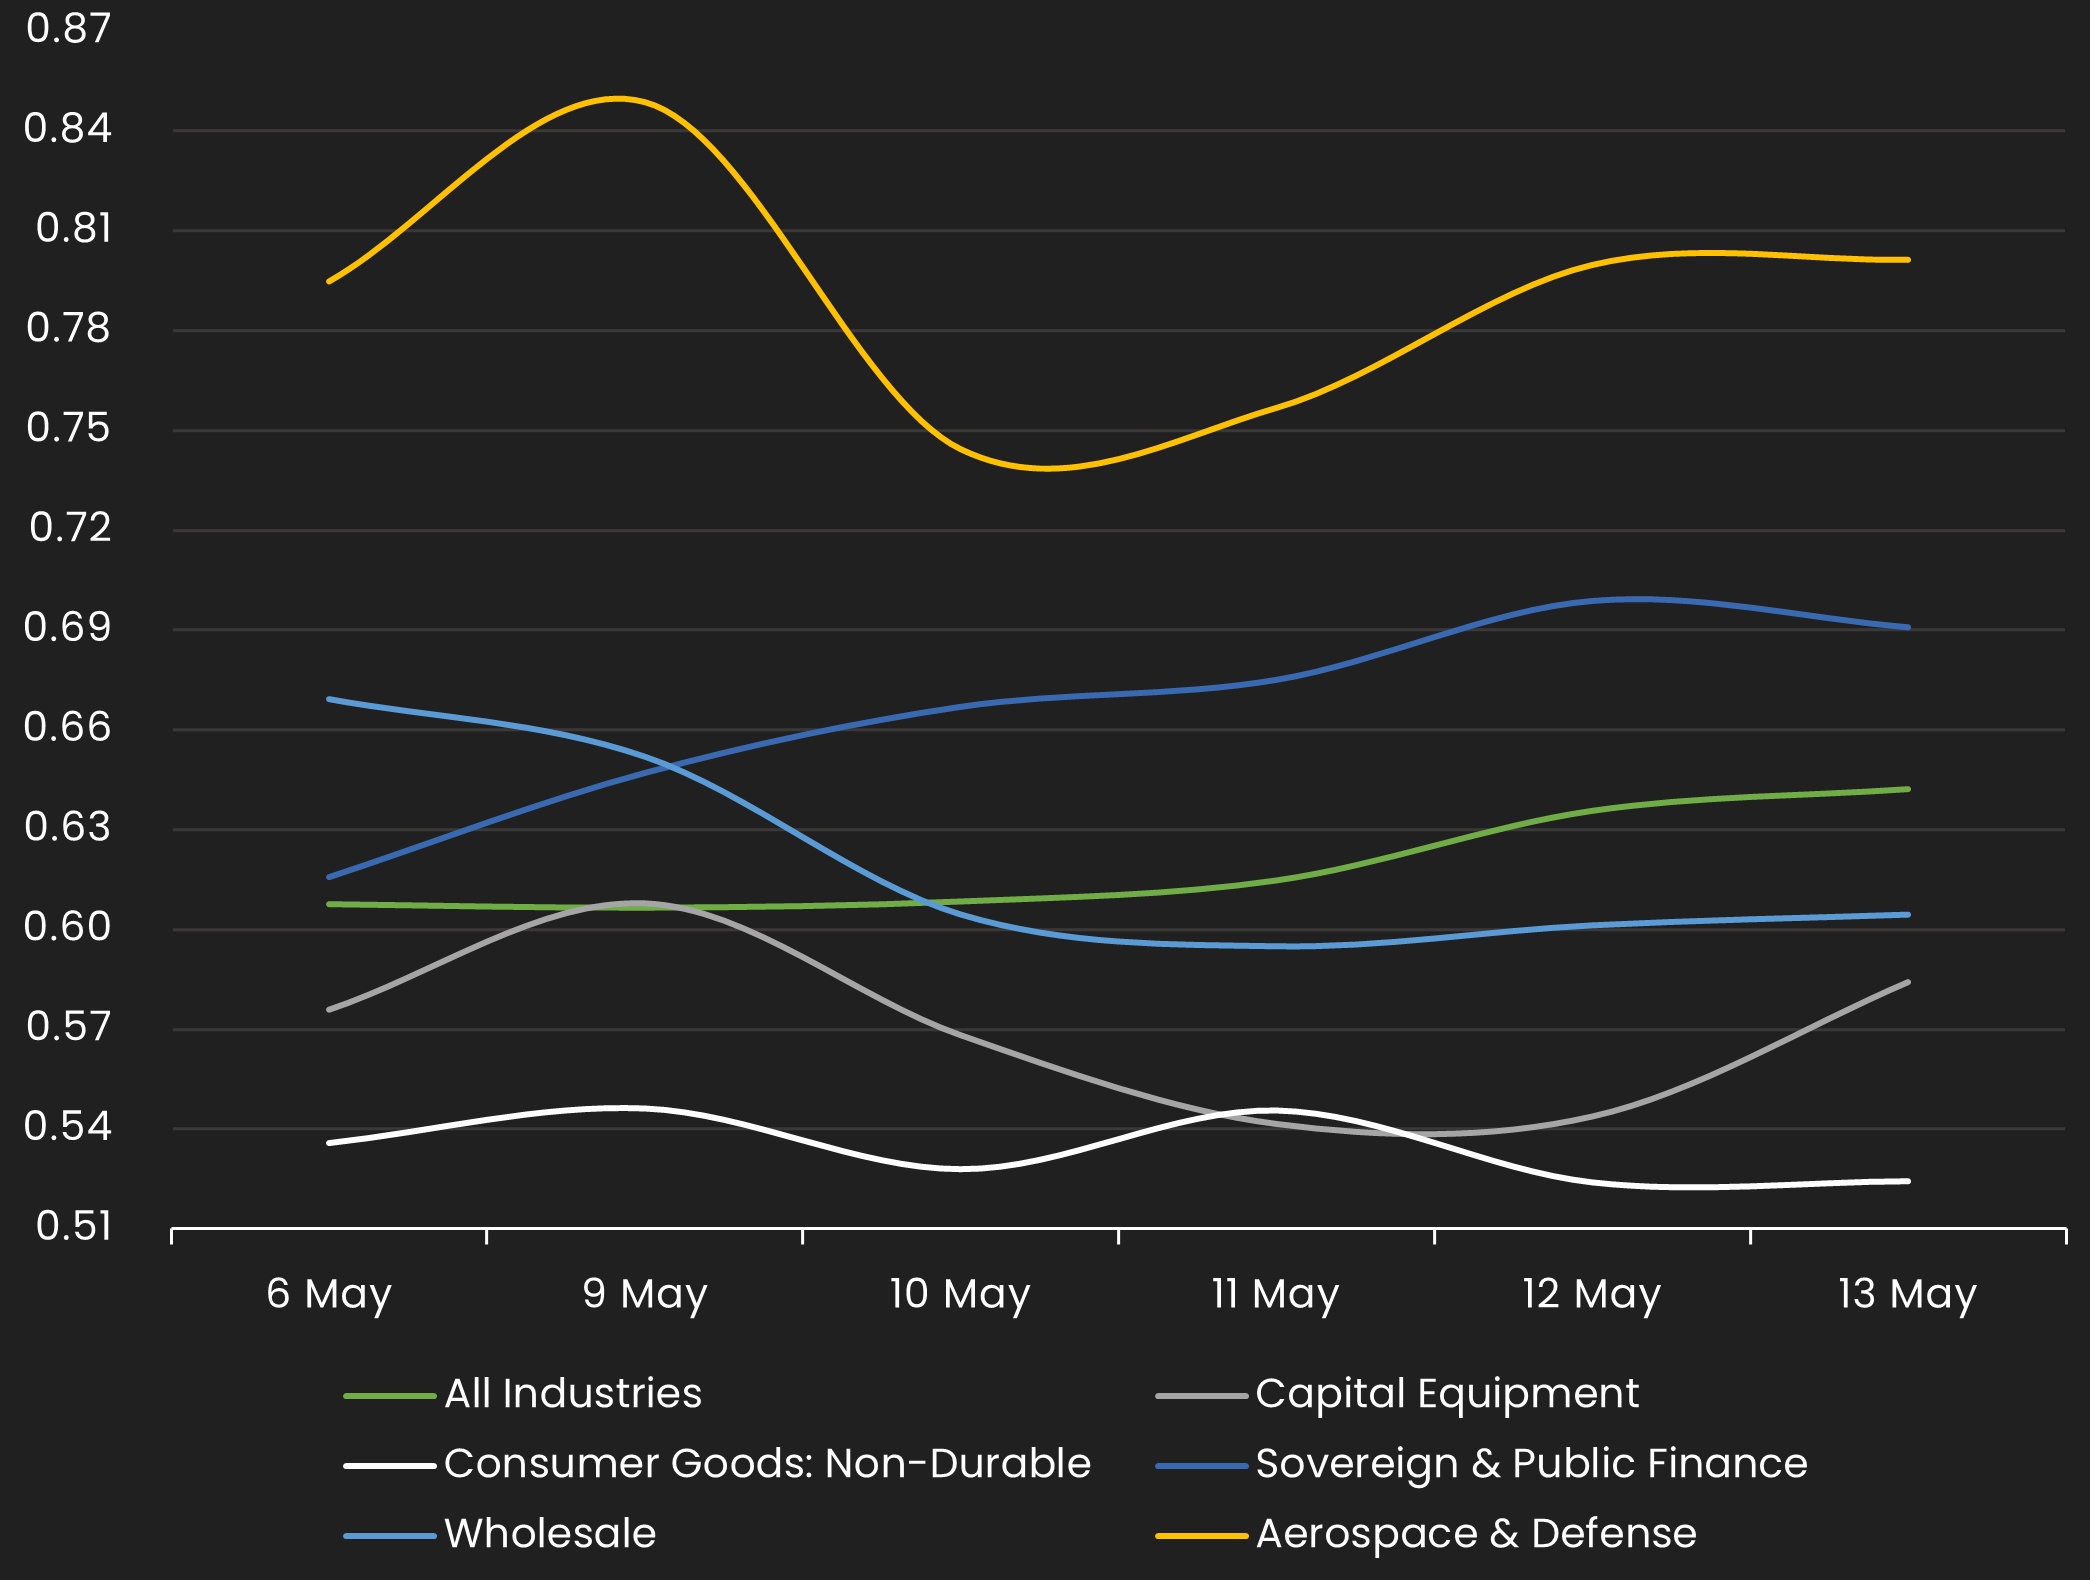Click the 9 May x-axis label
The height and width of the screenshot is (1580, 2090).
pyautogui.click(x=645, y=1294)
